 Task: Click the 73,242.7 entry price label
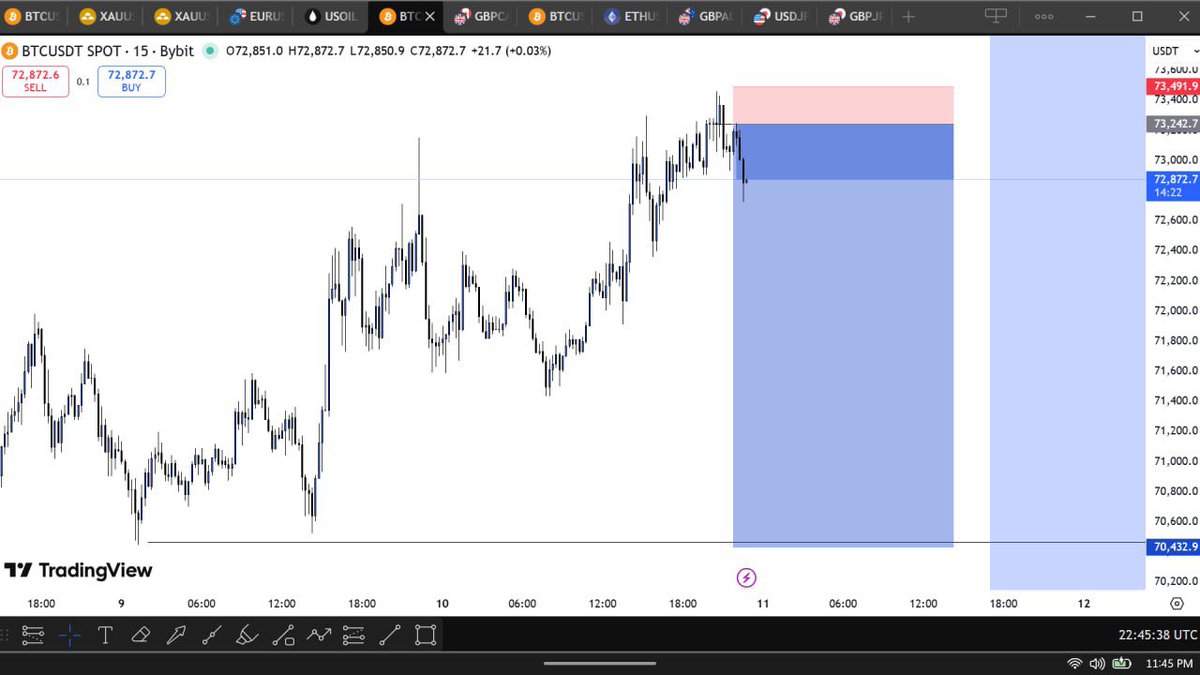point(1175,124)
